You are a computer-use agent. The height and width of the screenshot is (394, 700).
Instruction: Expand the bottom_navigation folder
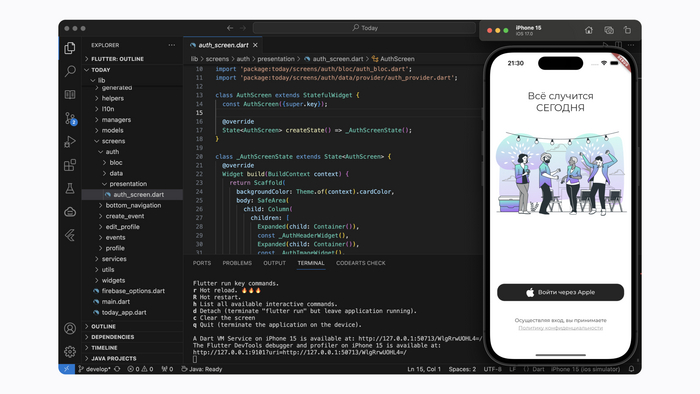(133, 205)
